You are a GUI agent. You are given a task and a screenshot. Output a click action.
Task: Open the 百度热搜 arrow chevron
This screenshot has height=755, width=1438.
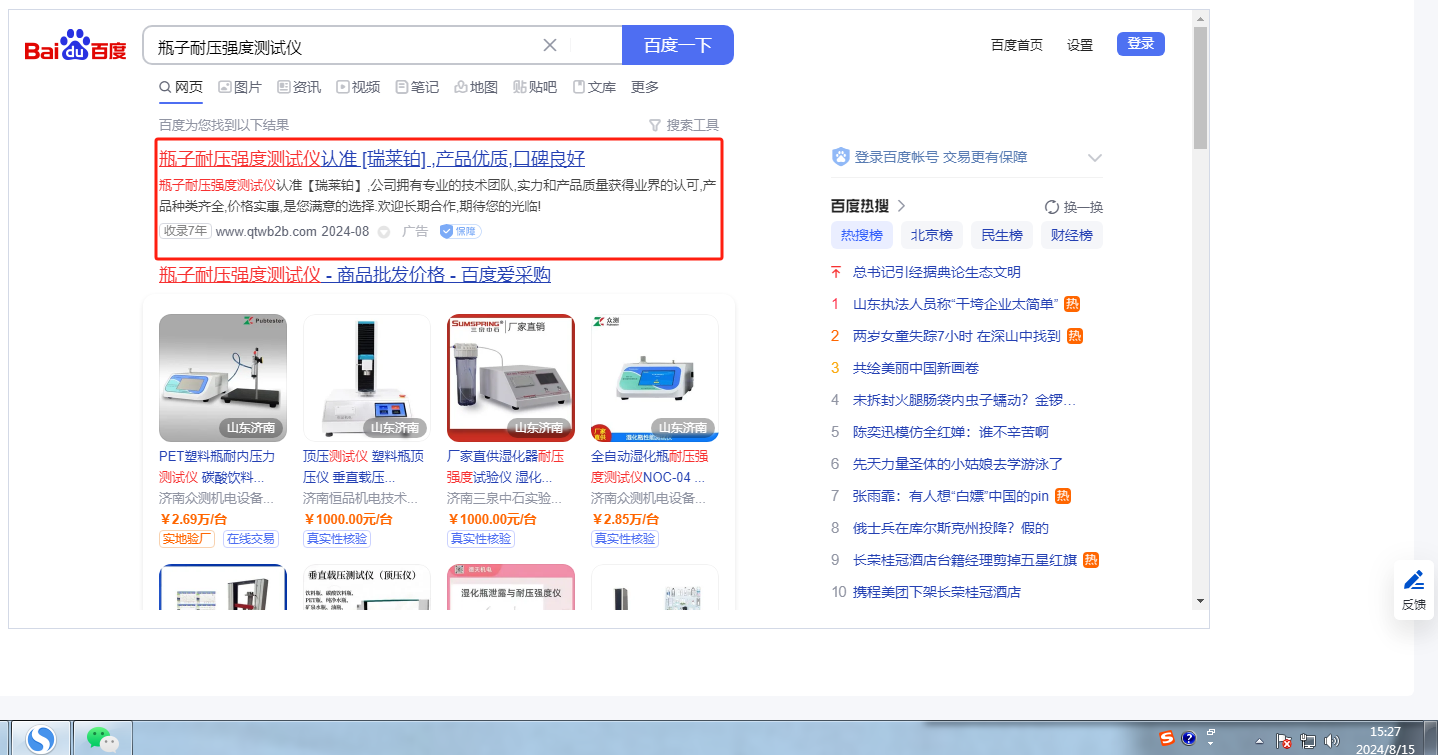pos(901,206)
